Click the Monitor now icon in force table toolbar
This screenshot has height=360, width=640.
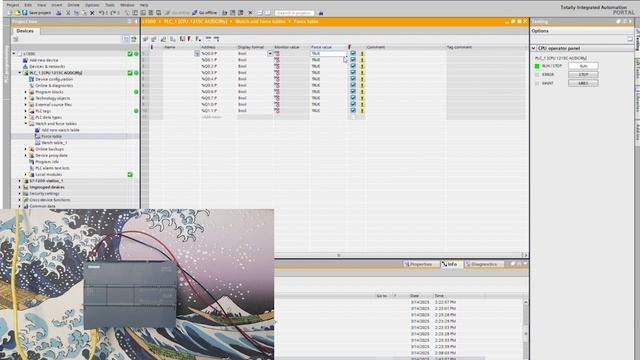click(216, 39)
